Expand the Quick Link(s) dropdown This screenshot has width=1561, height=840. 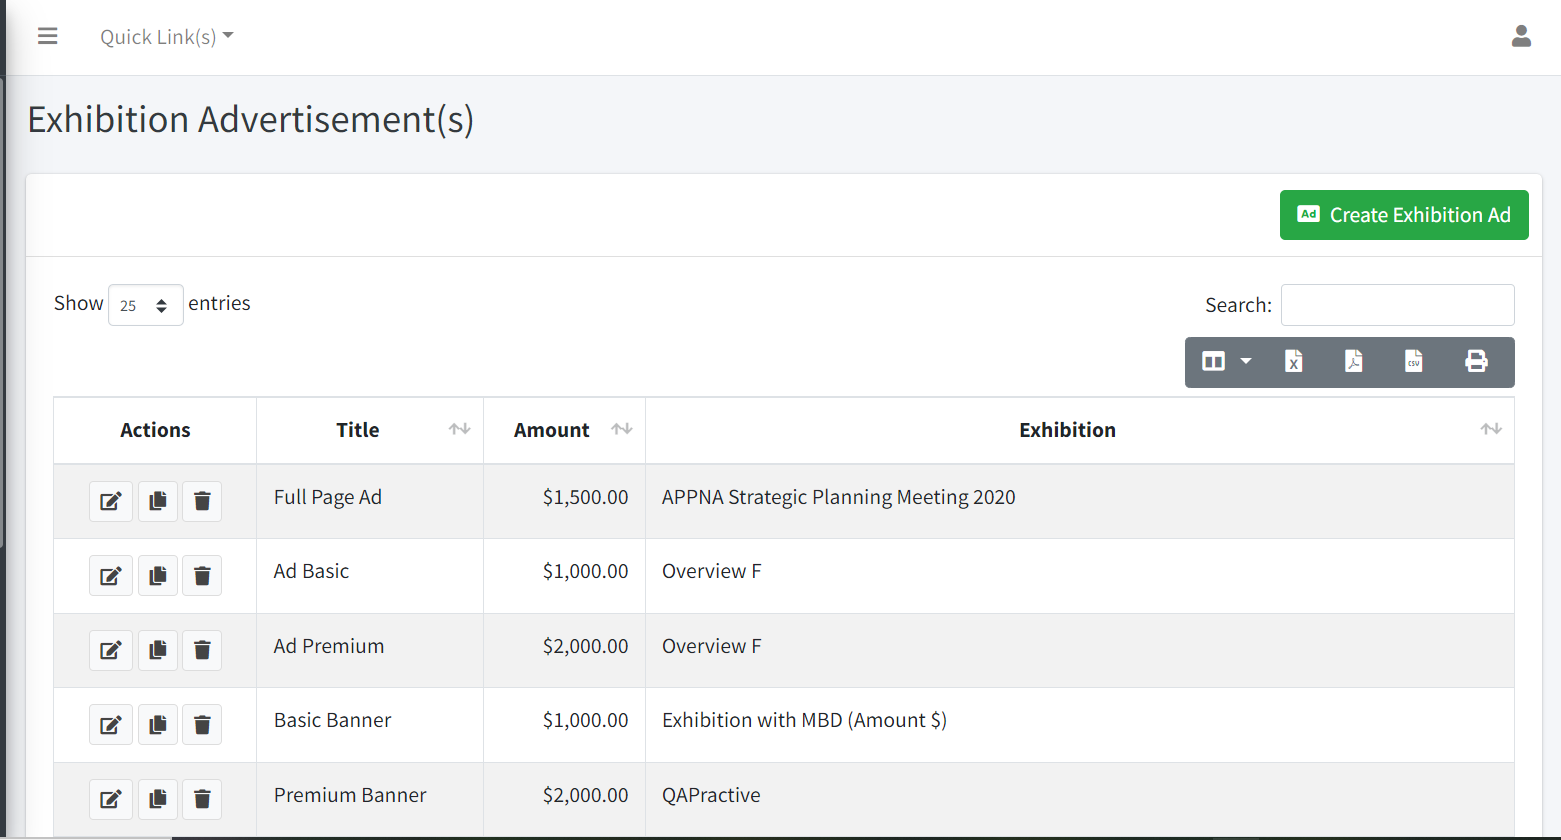pos(166,37)
